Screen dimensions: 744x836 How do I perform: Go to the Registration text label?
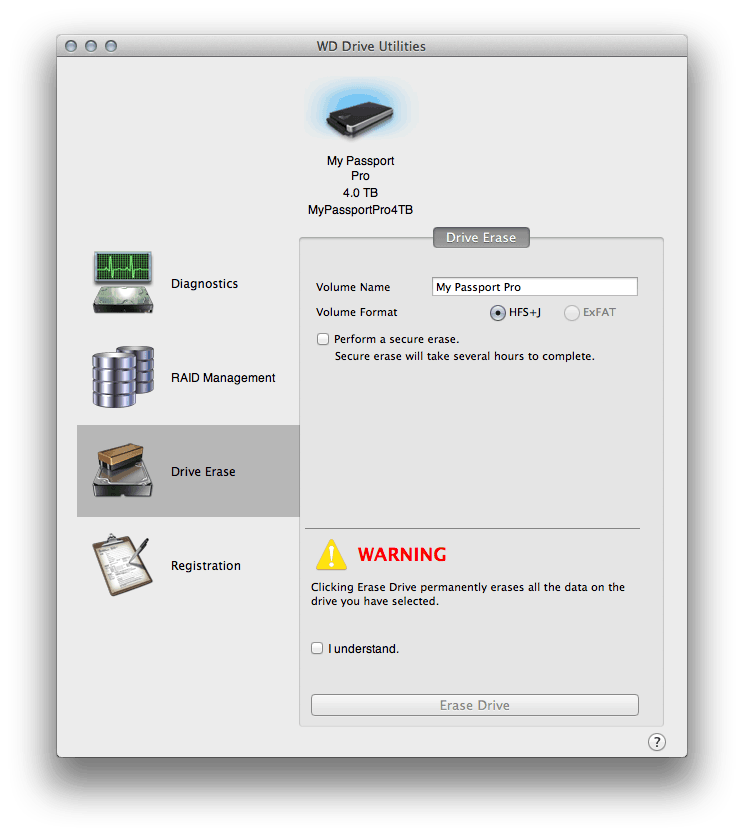(x=206, y=566)
